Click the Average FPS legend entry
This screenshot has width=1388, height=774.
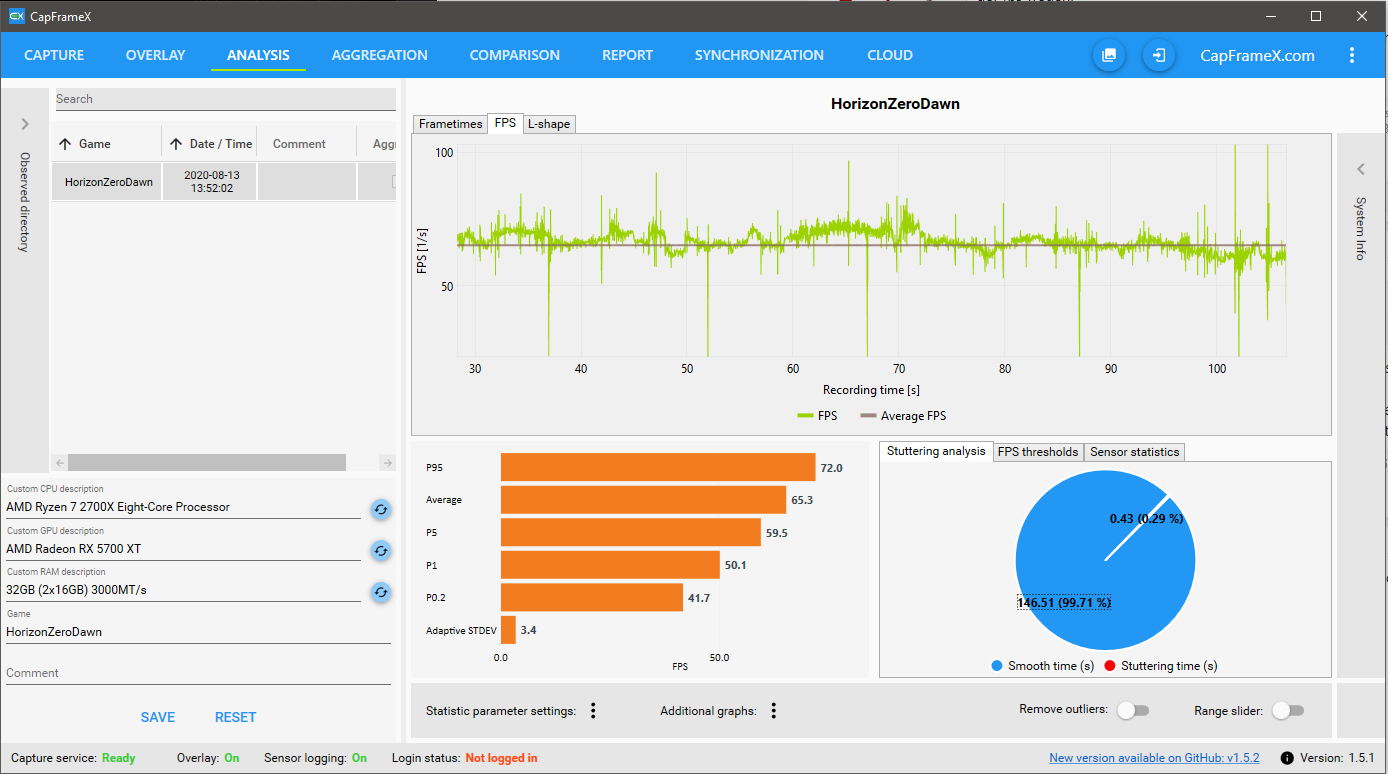coord(903,416)
